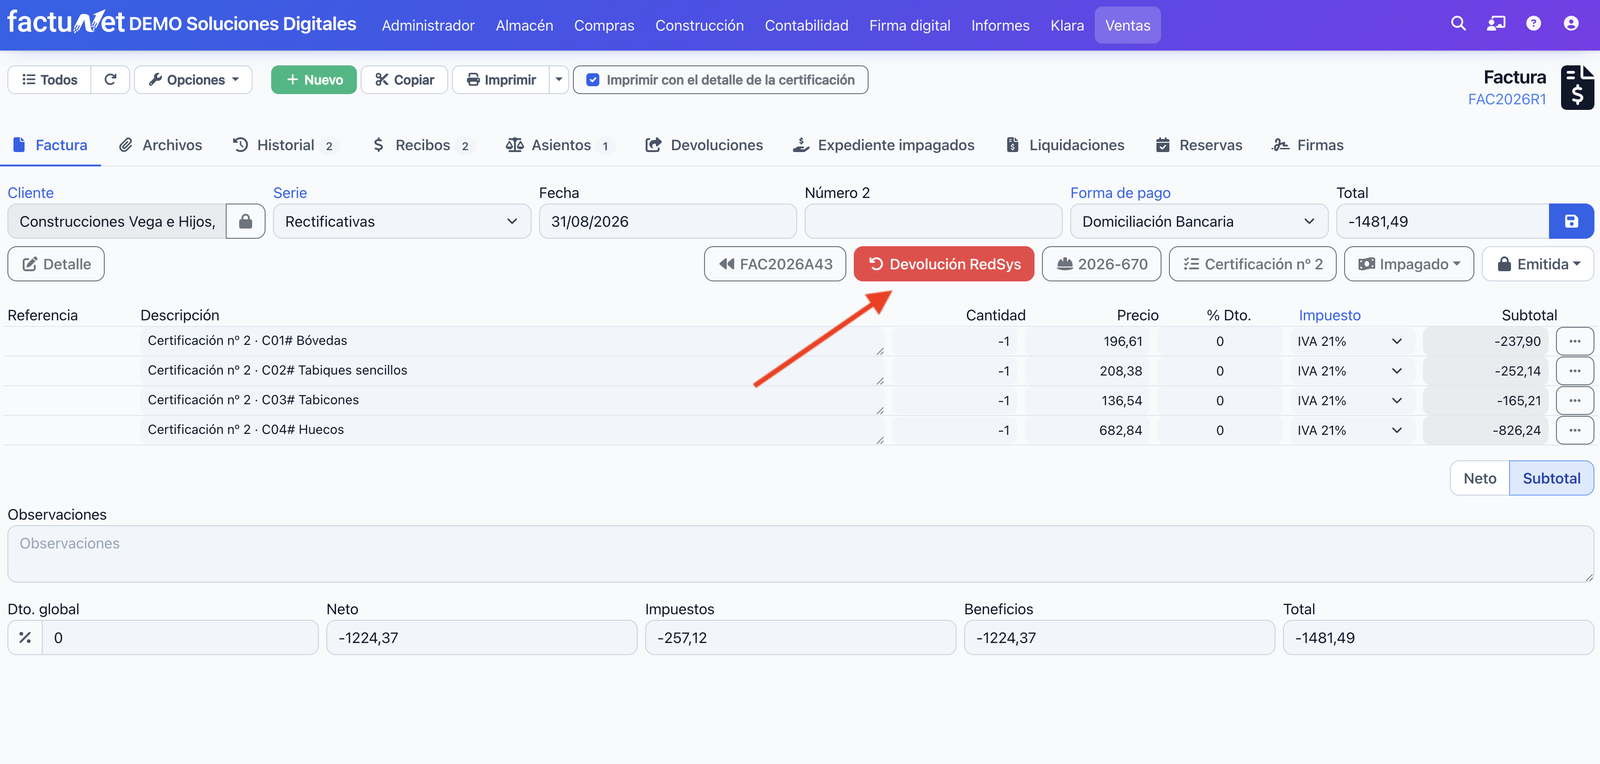This screenshot has width=1600, height=764.
Task: Open the chat messages icon in header
Action: [x=1496, y=24]
